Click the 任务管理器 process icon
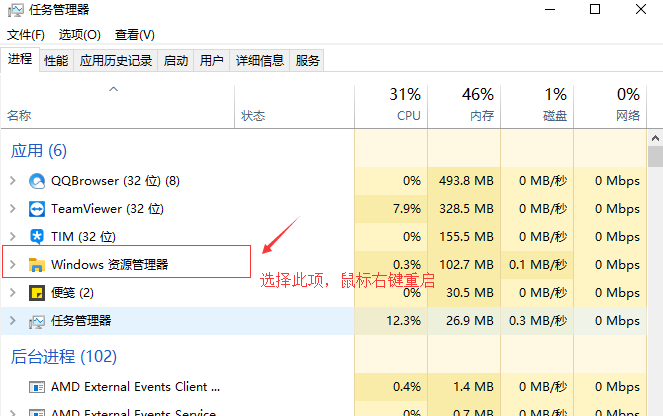The image size is (663, 416). pyautogui.click(x=37, y=321)
